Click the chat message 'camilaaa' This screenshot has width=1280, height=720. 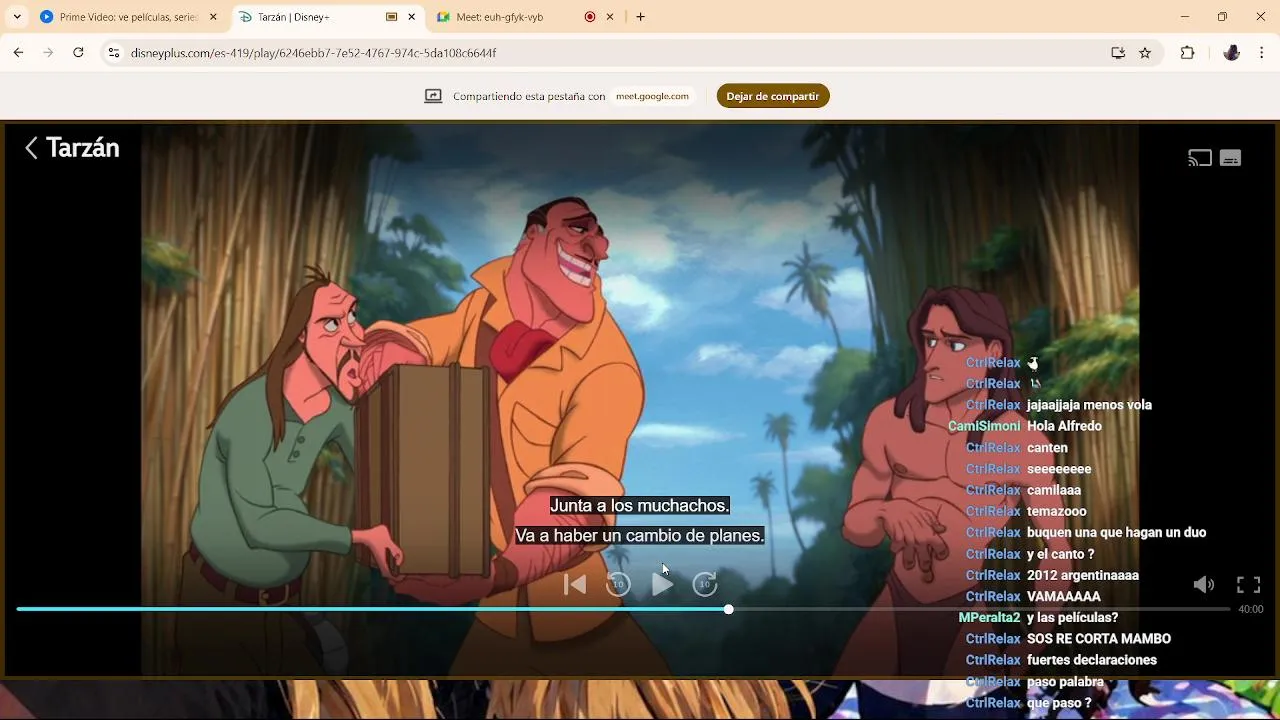(1054, 490)
